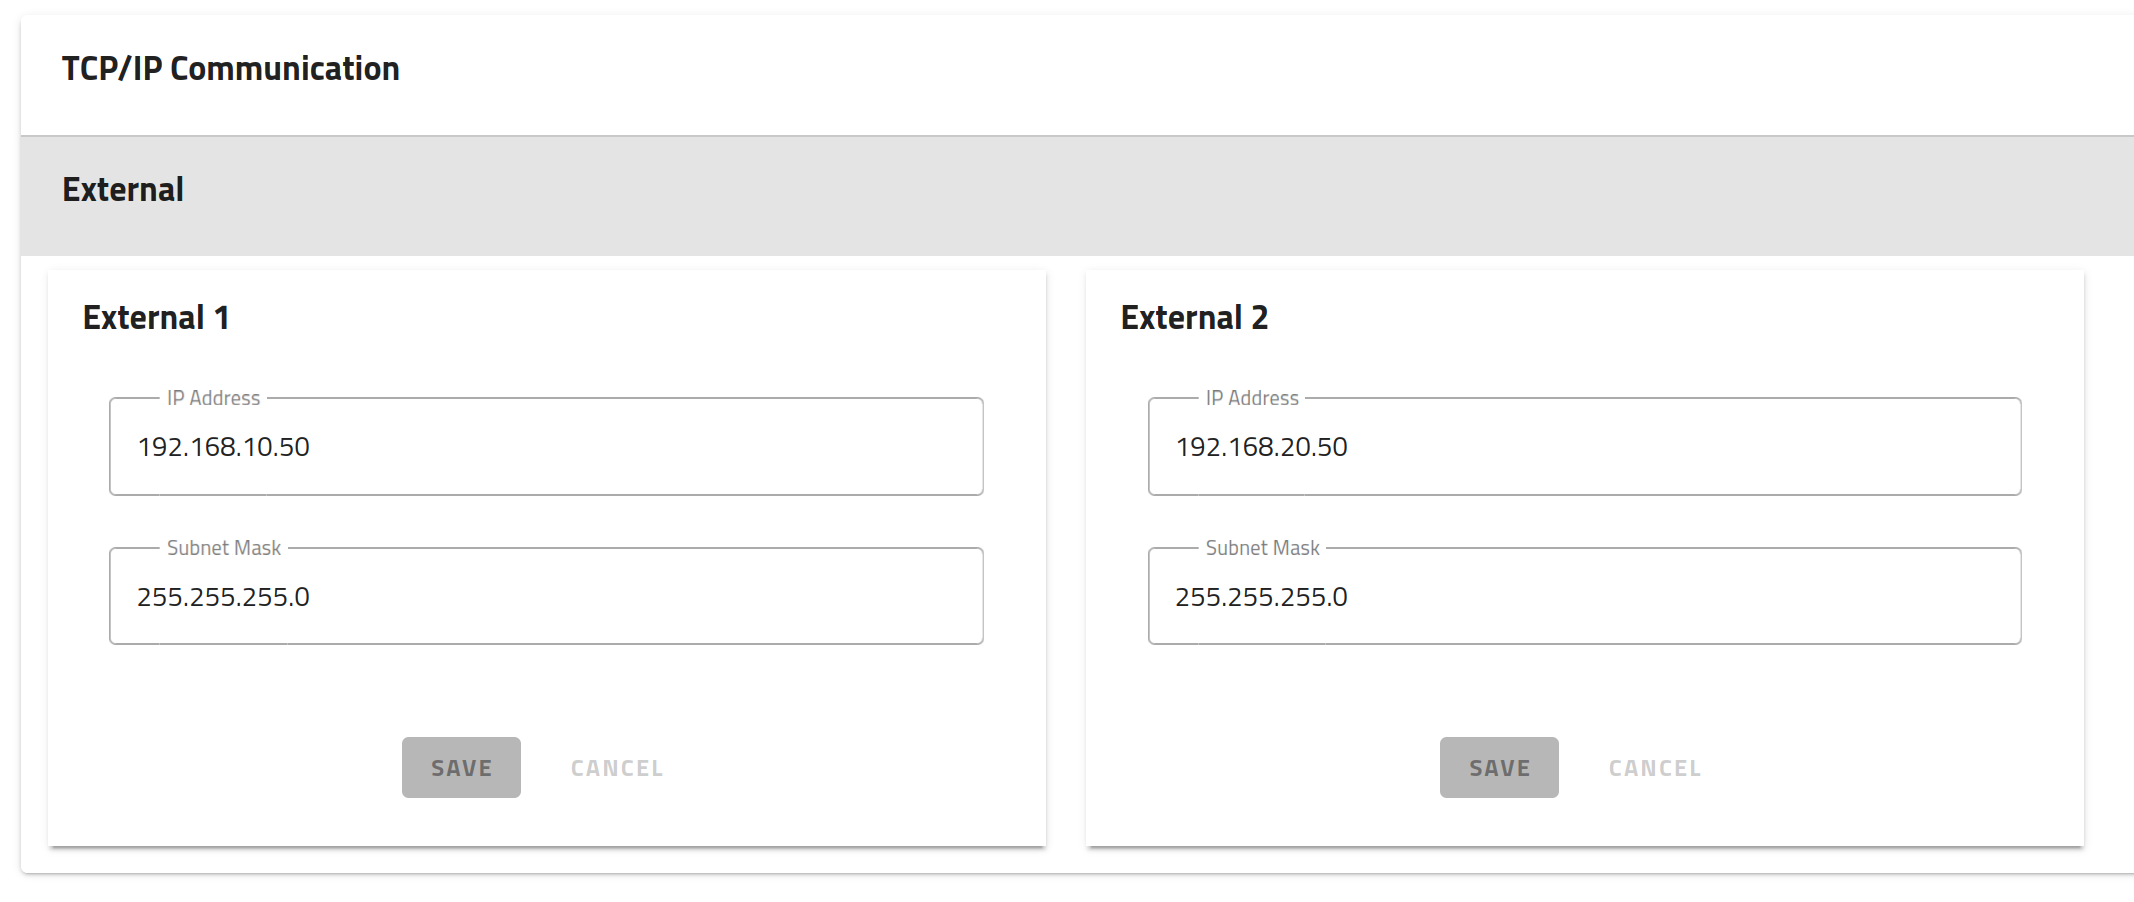This screenshot has height=902, width=2134.
Task: Select the External 2 heading
Action: [x=1194, y=318]
